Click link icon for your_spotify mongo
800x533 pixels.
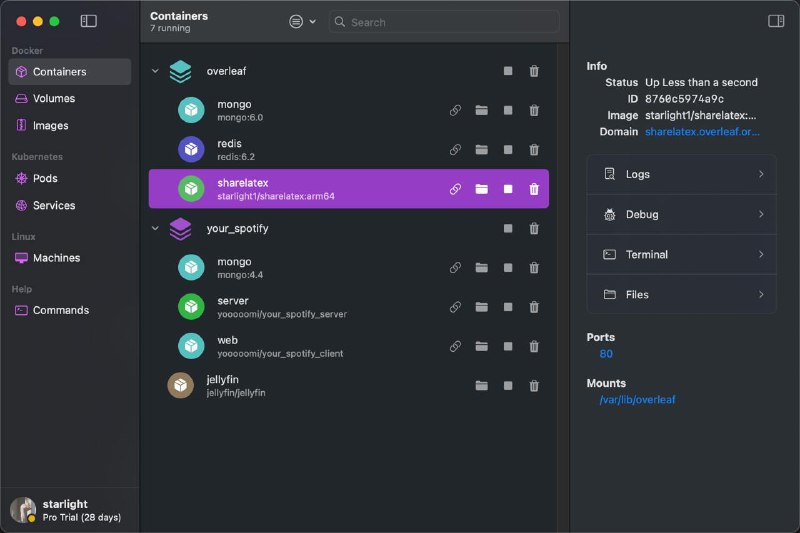point(455,268)
